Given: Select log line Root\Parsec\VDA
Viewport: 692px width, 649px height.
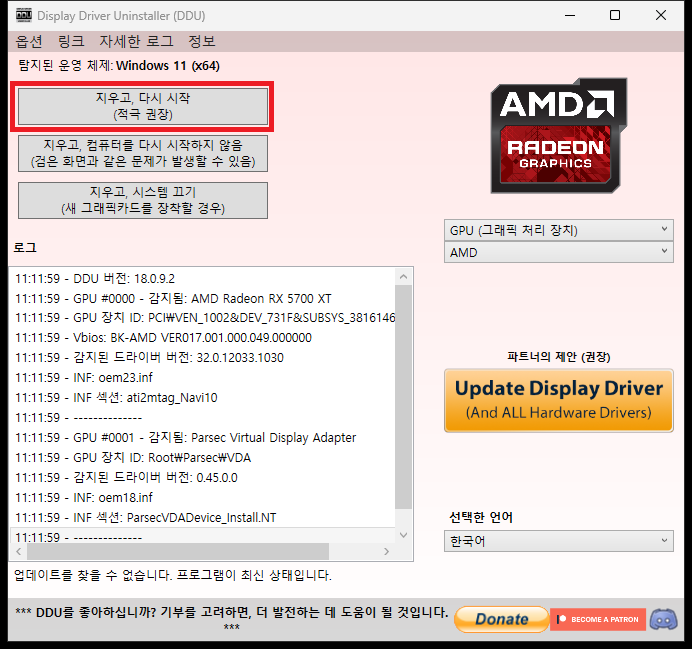Looking at the screenshot, I should 203,458.
